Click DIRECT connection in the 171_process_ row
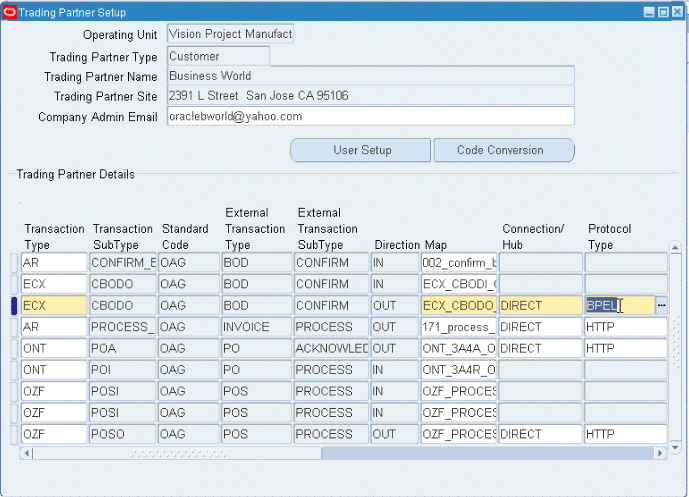The width and height of the screenshot is (689, 497). click(x=540, y=327)
